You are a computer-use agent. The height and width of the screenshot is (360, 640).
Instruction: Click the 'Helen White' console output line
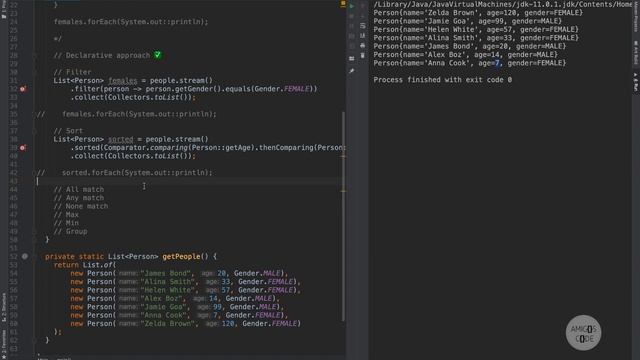[476, 29]
